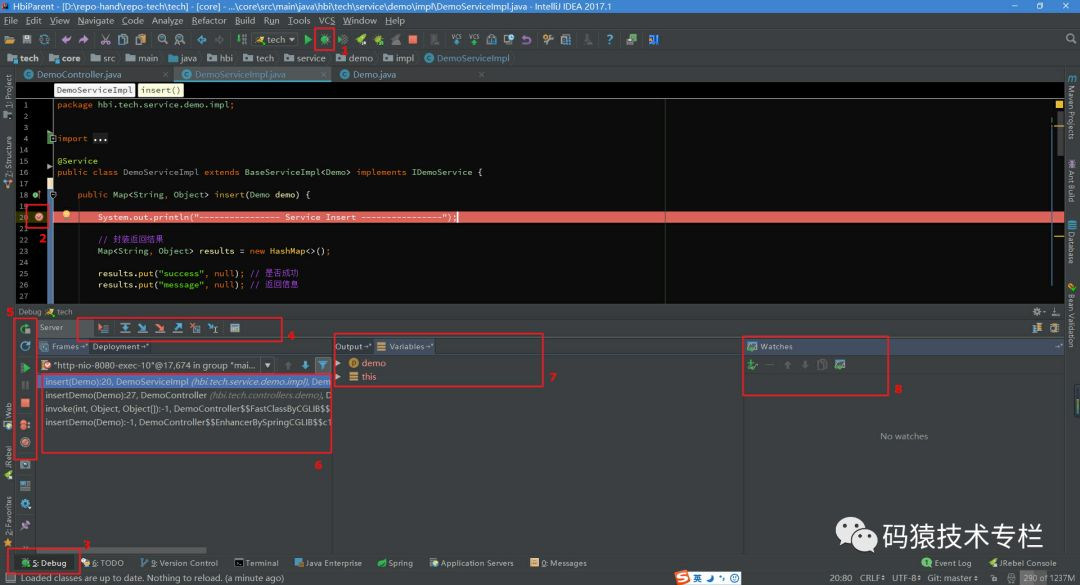Open the thread selector dropdown for http-nio-8080-exec-10
The image size is (1080, 585).
pos(267,365)
